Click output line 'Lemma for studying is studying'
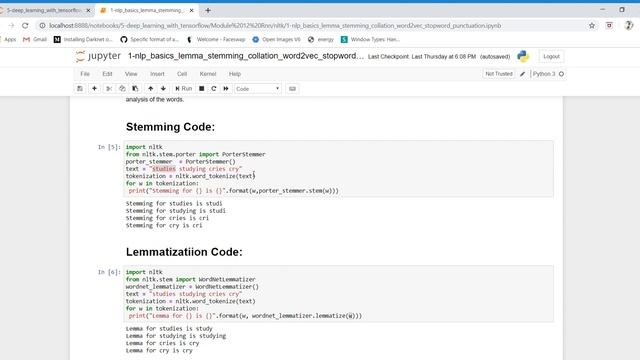 176,336
